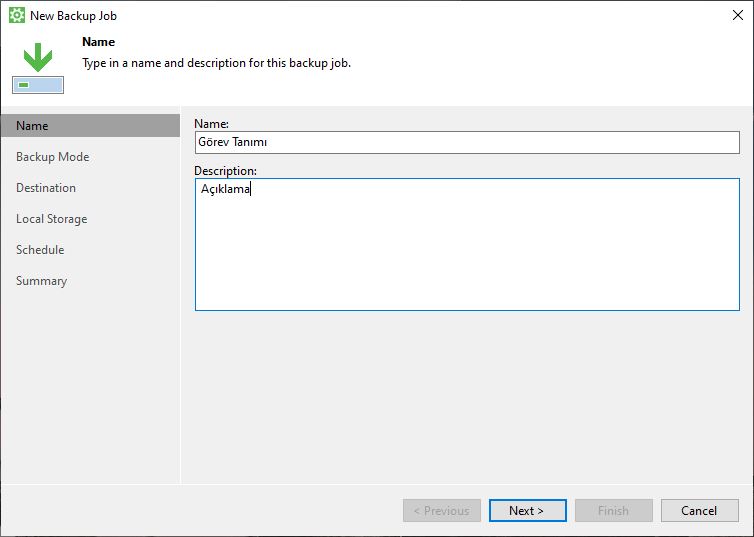Image resolution: width=754 pixels, height=537 pixels.
Task: Click the New Backup Job title text
Action: point(74,16)
